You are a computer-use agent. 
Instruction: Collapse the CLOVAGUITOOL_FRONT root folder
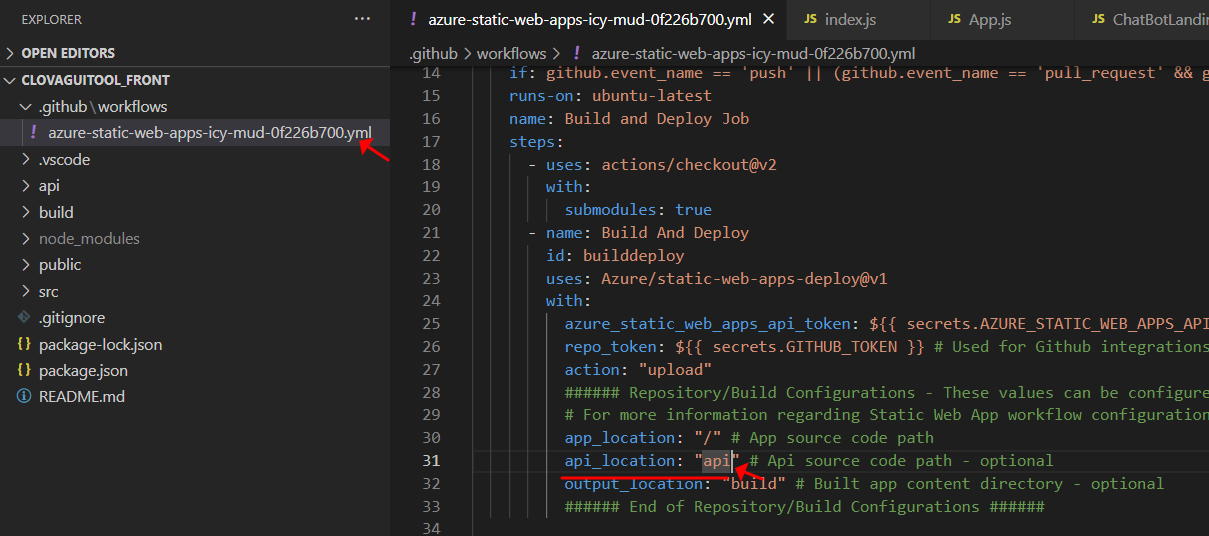[x=95, y=80]
